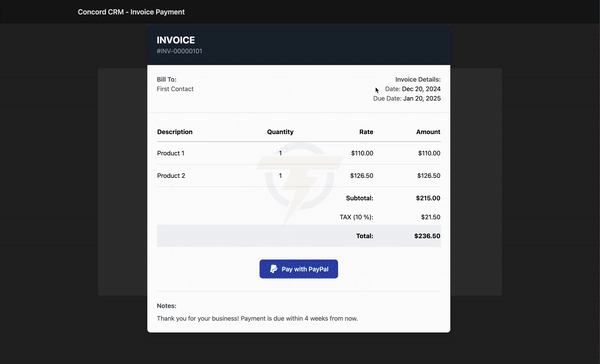Image resolution: width=600 pixels, height=364 pixels.
Task: Select the due date Jan 20, 2025
Action: [422, 98]
